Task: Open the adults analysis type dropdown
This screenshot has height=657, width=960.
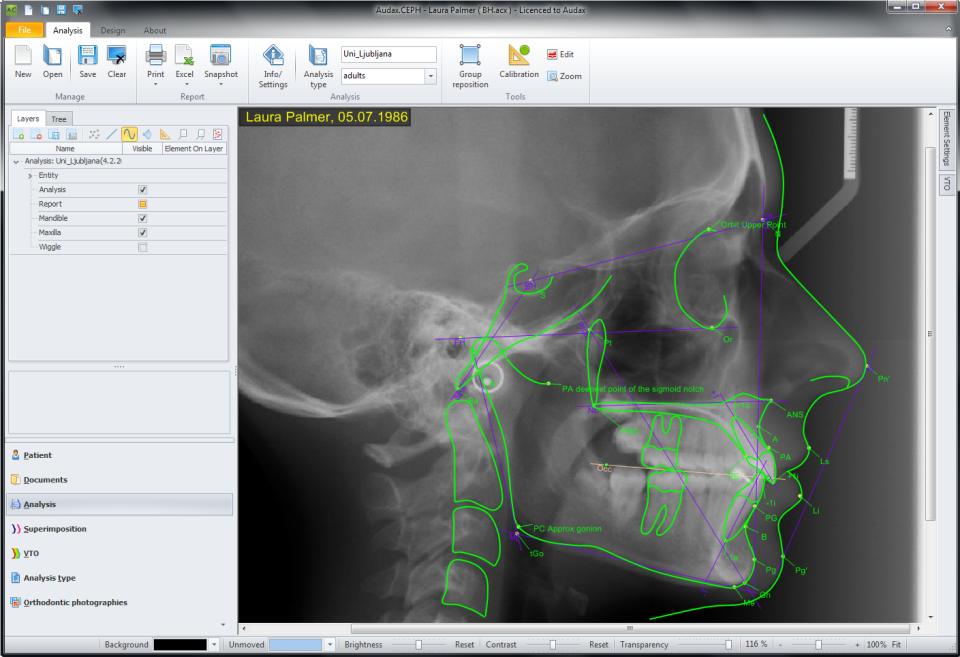Action: (x=430, y=75)
